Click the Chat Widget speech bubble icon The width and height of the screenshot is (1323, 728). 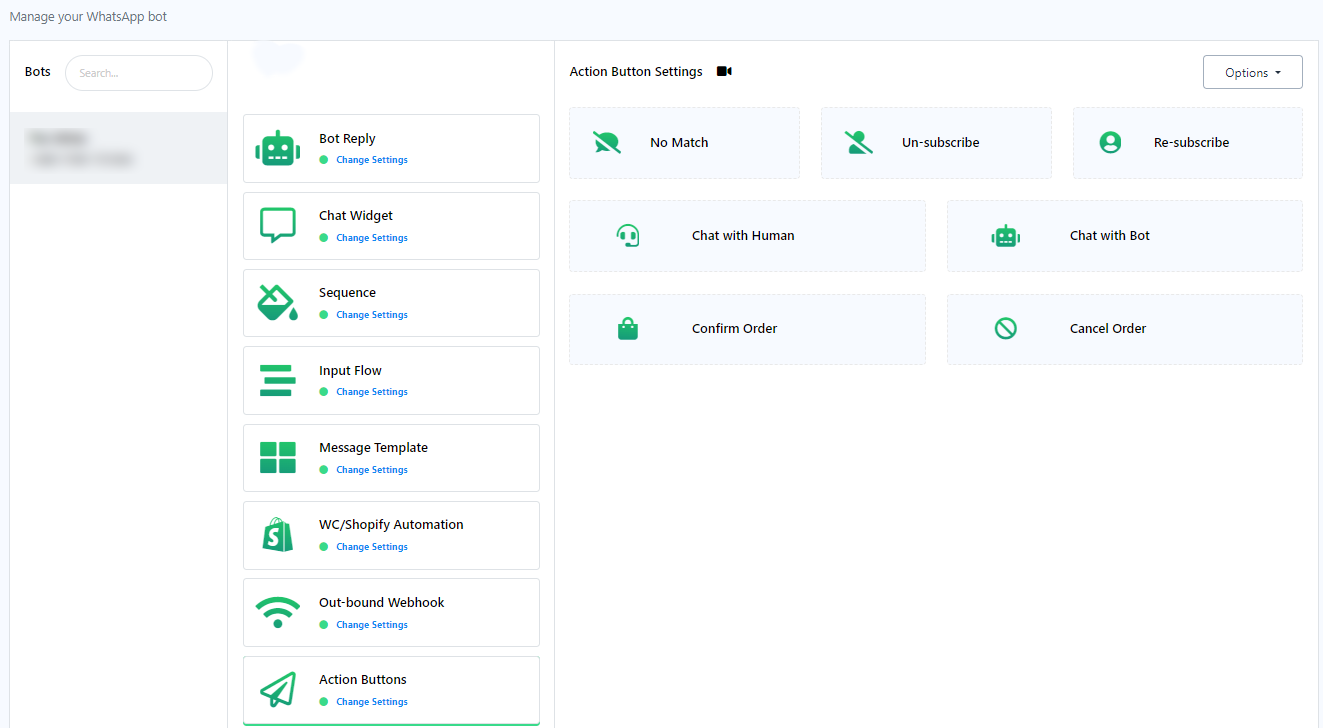[277, 226]
